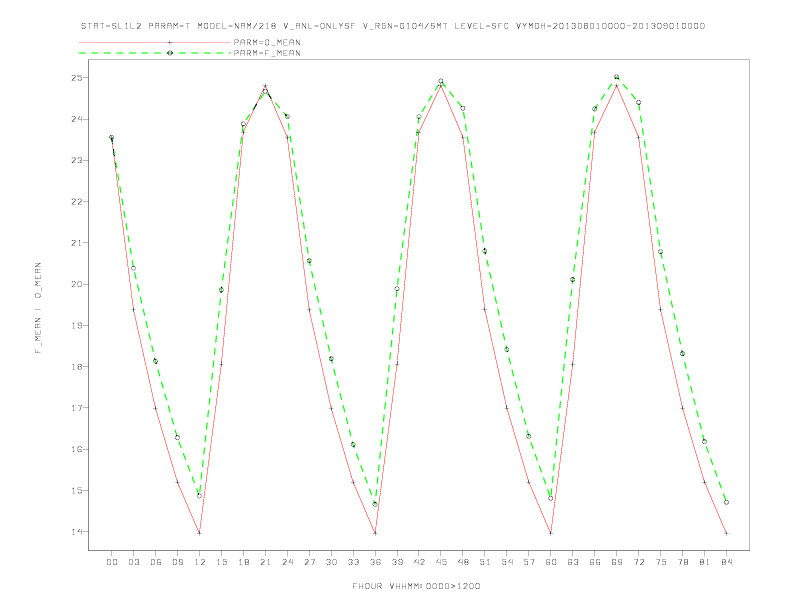Select the red O_MEAN legend line sample
Image resolution: width=792 pixels, height=612 pixels.
tap(155, 42)
